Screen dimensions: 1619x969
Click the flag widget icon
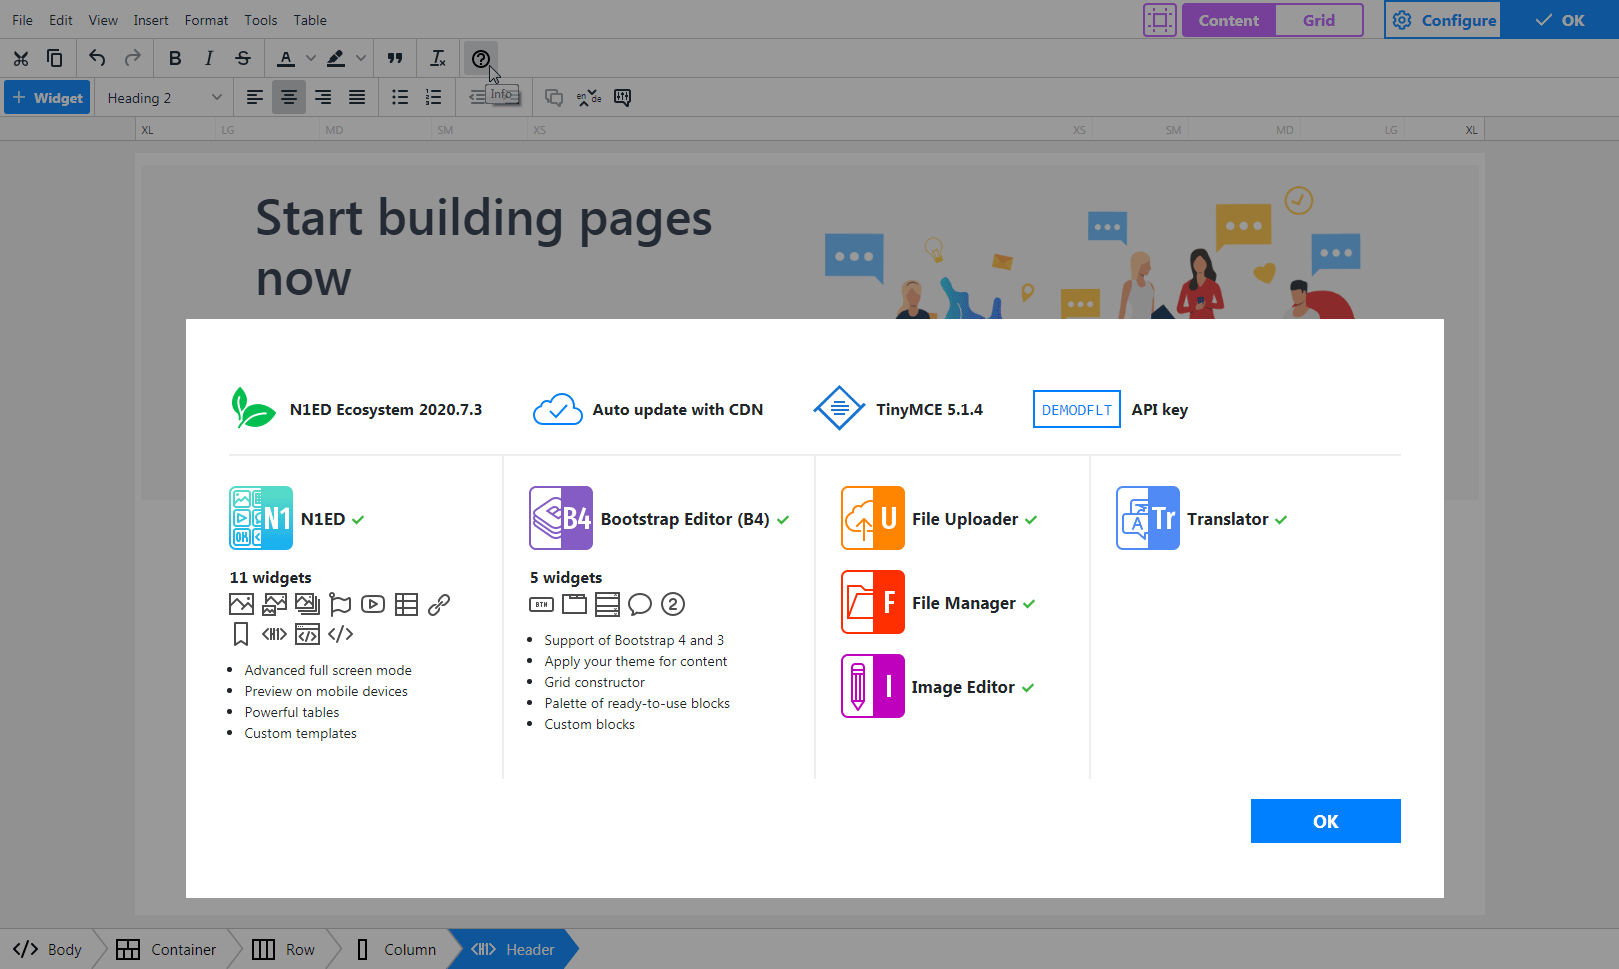[340, 604]
